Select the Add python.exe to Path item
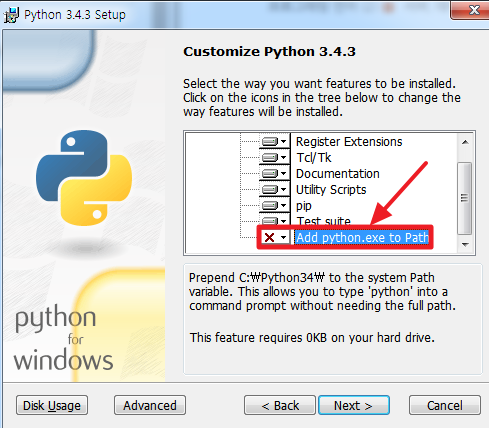Viewport: 489px width, 428px height. [x=362, y=237]
